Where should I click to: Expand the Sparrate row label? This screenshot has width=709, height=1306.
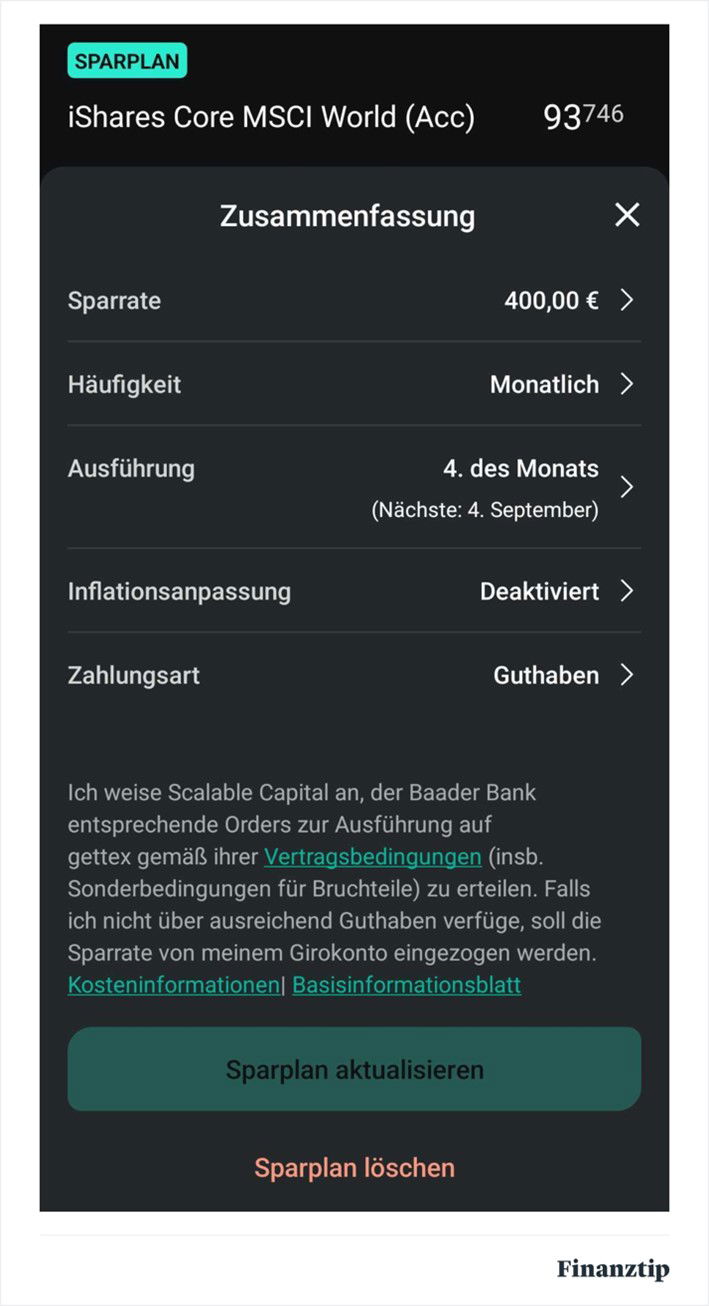pos(114,301)
